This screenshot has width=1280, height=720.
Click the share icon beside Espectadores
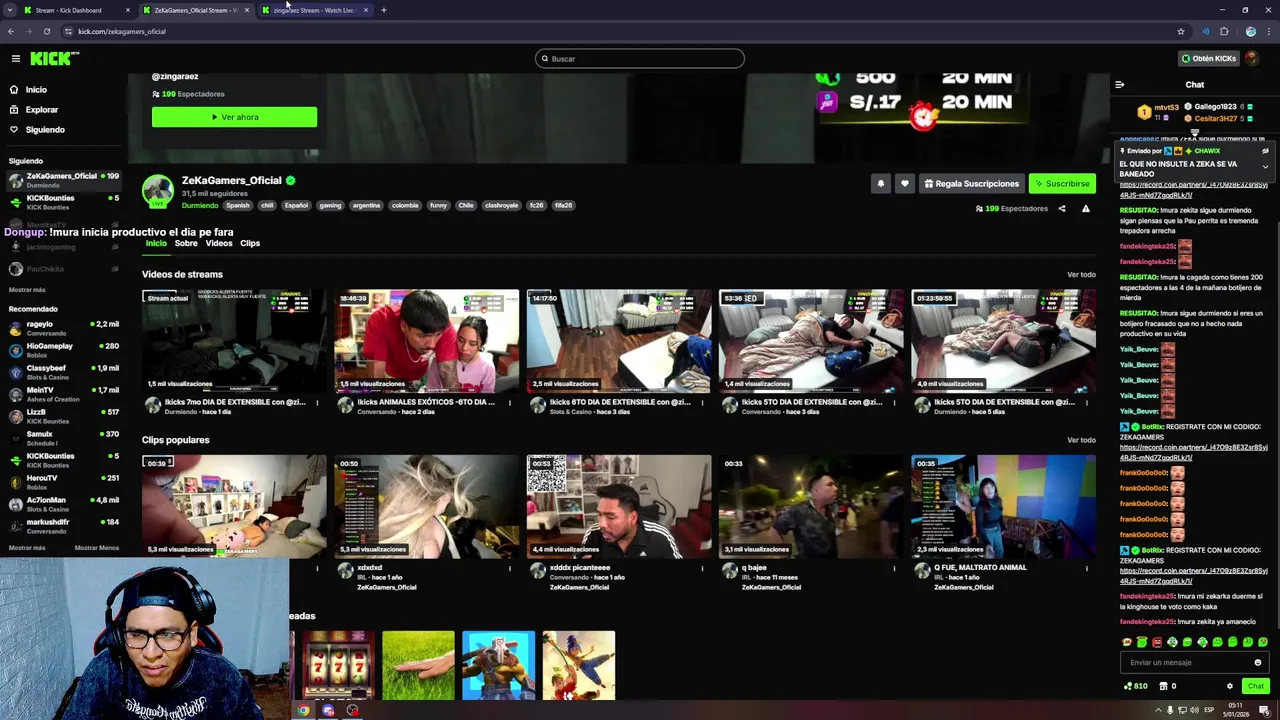1062,209
